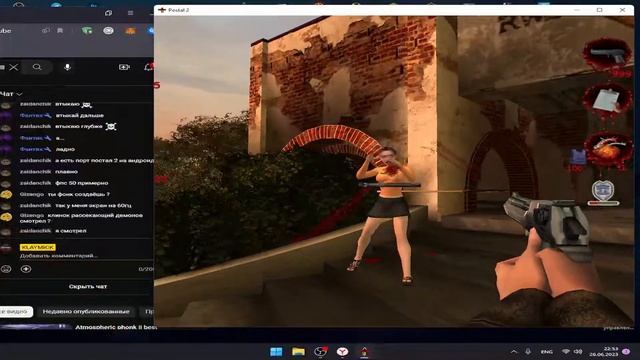The width and height of the screenshot is (640, 360).
Task: Open the create video camera icon
Action: (124, 67)
